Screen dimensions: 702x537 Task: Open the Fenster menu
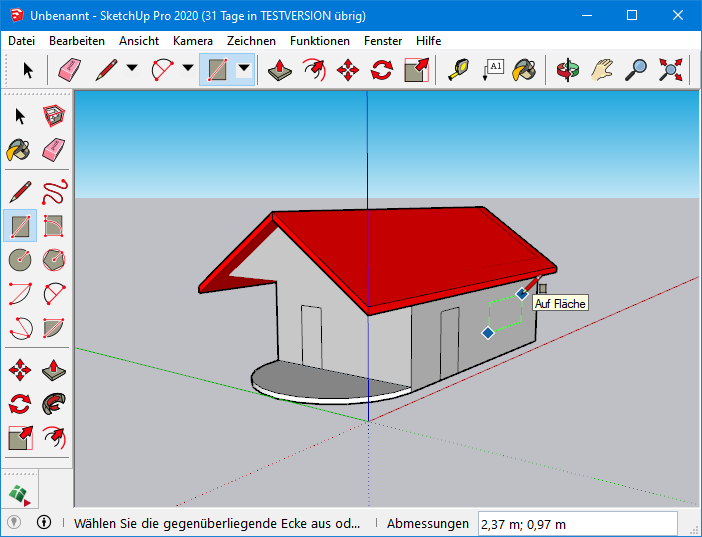pyautogui.click(x=383, y=41)
